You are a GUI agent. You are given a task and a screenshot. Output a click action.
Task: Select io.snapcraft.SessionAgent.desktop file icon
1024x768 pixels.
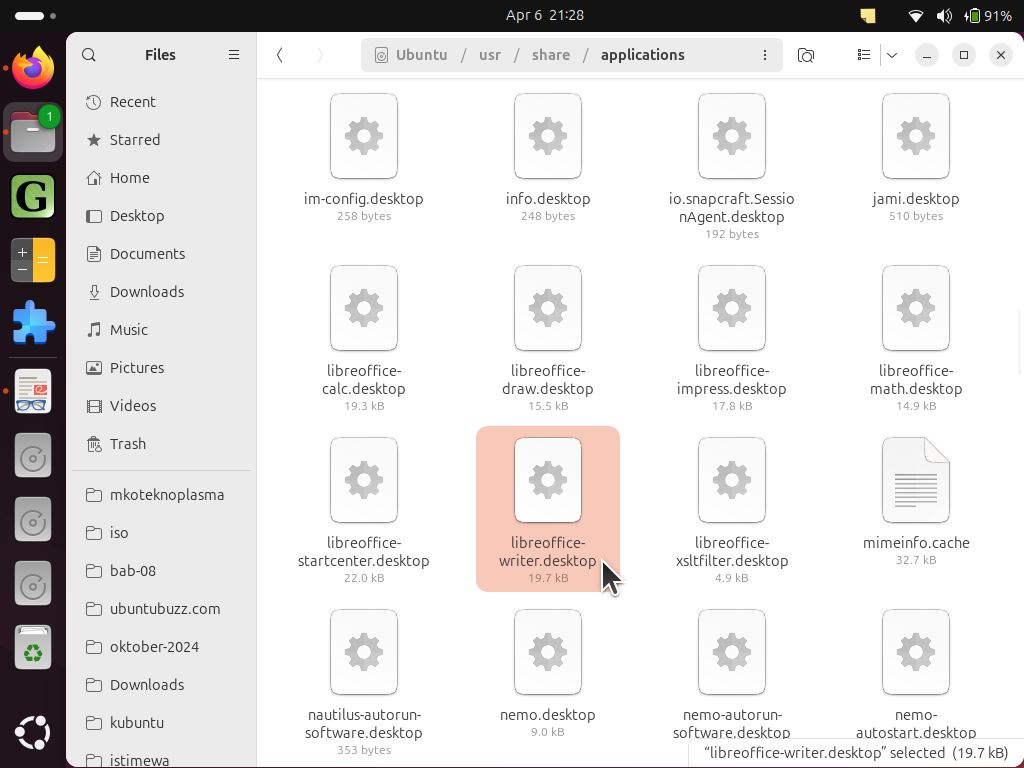coord(731,136)
